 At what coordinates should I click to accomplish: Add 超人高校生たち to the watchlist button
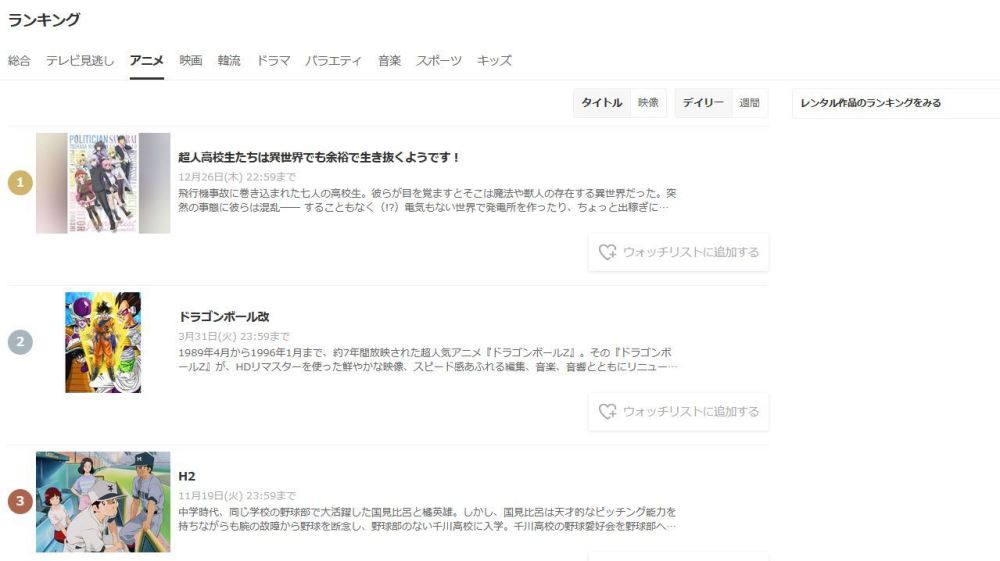click(x=679, y=252)
